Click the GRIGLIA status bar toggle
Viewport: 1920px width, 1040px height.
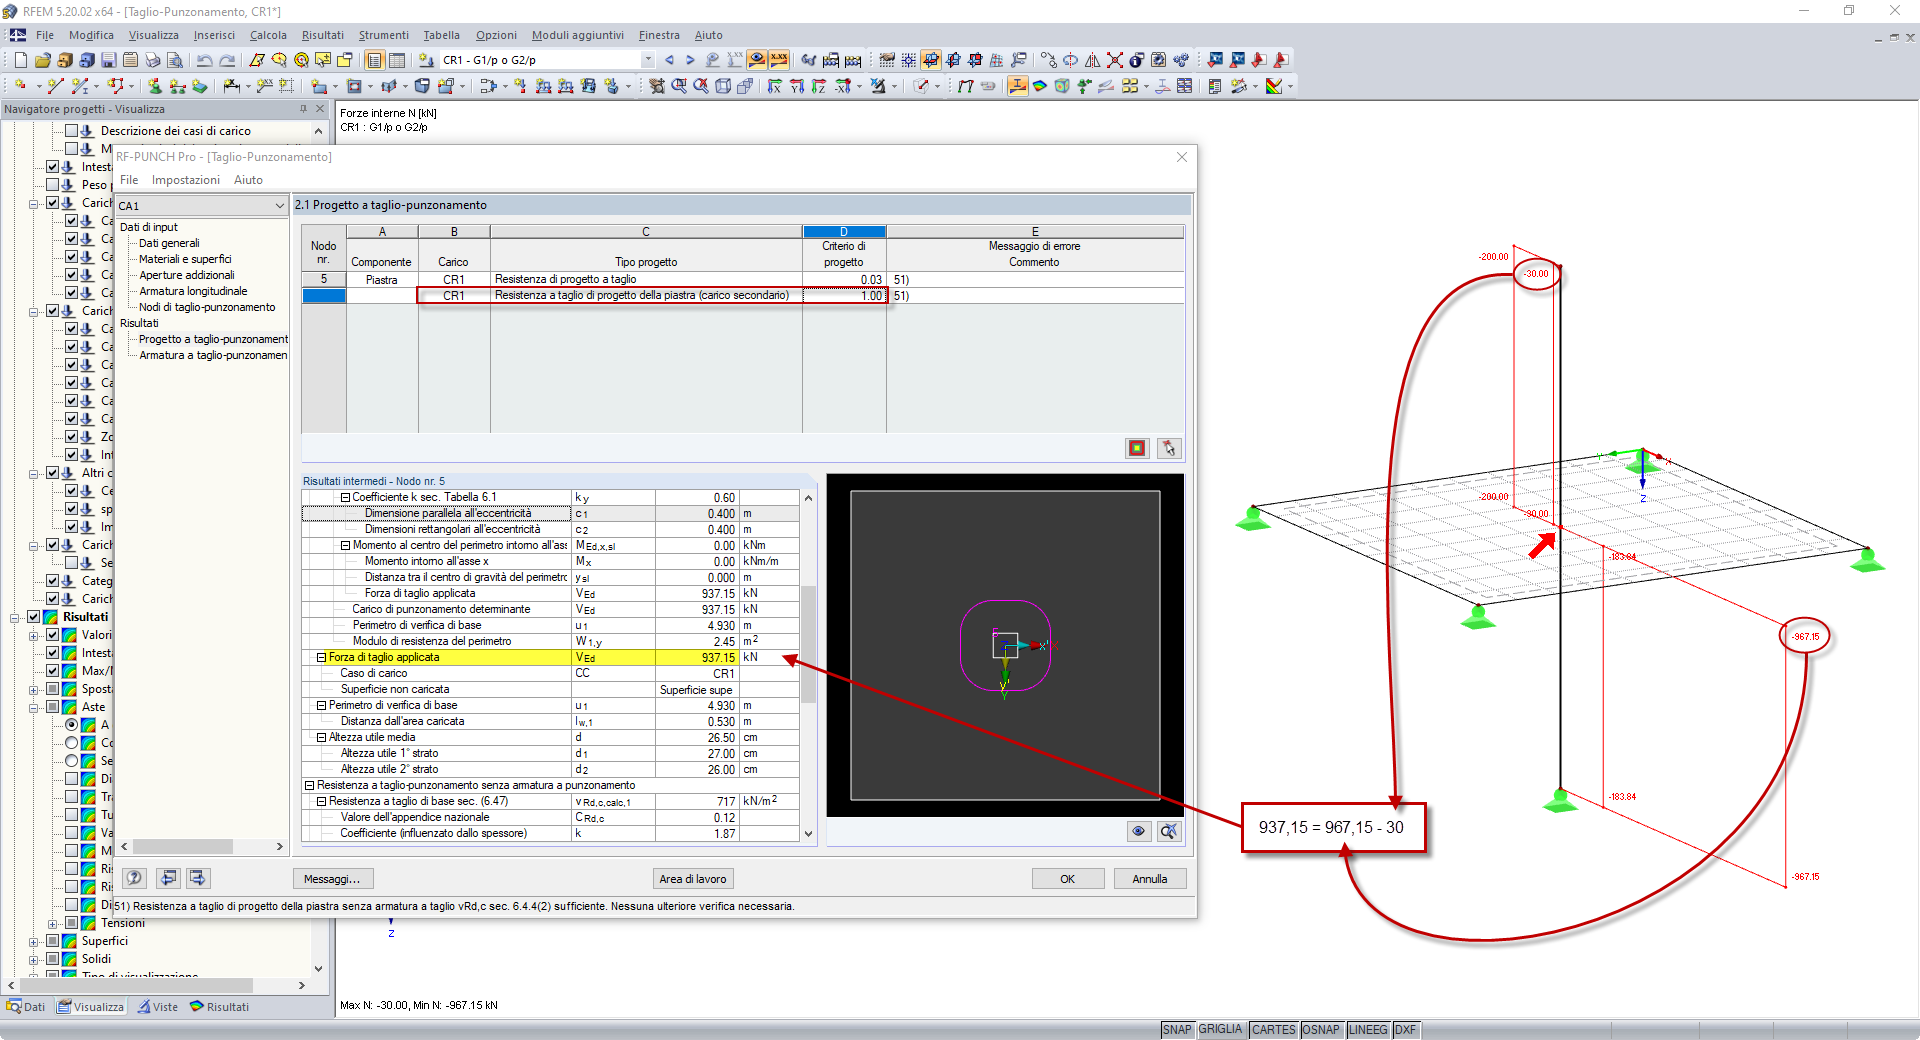(1220, 1030)
